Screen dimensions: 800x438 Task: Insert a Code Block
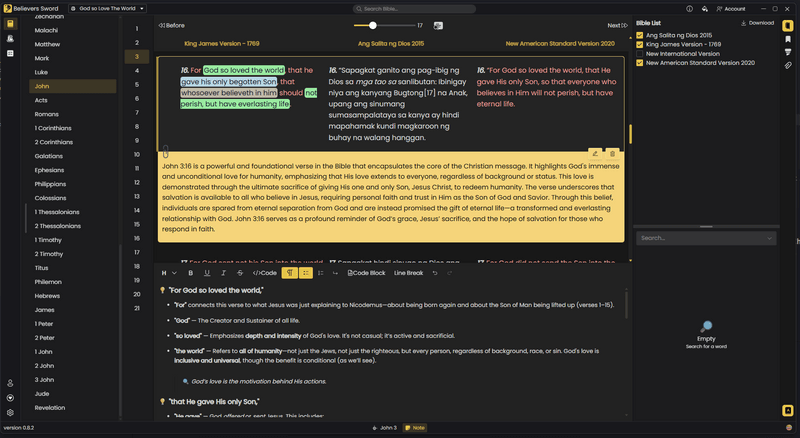[366, 273]
